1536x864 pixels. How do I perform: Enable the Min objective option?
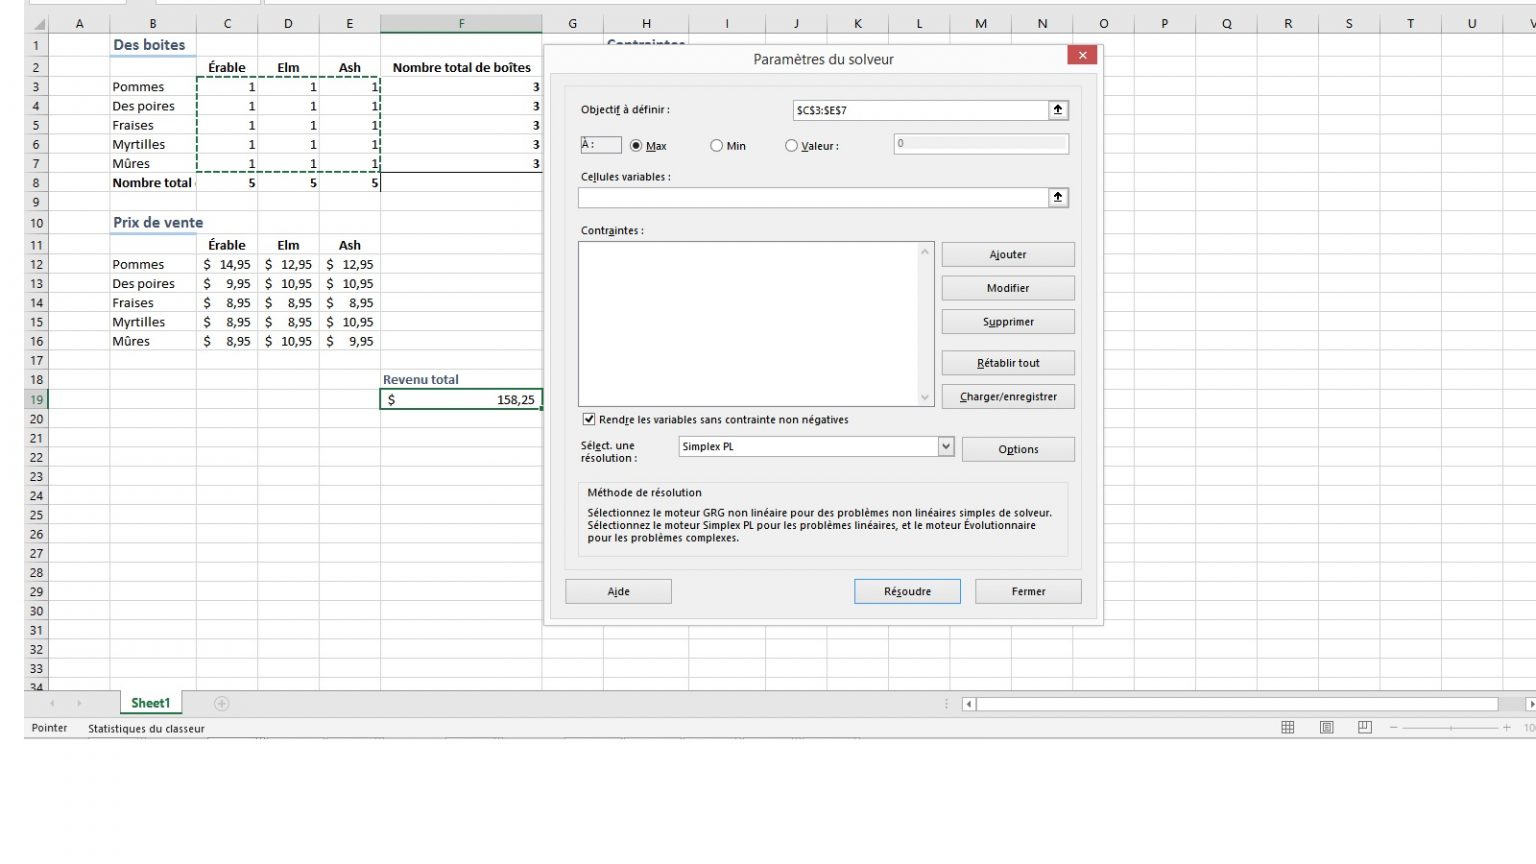pyautogui.click(x=716, y=145)
